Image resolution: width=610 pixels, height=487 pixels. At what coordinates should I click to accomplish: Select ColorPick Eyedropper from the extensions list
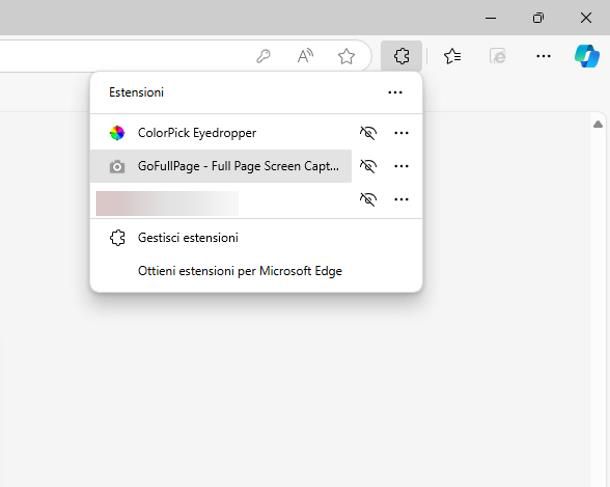point(221,133)
